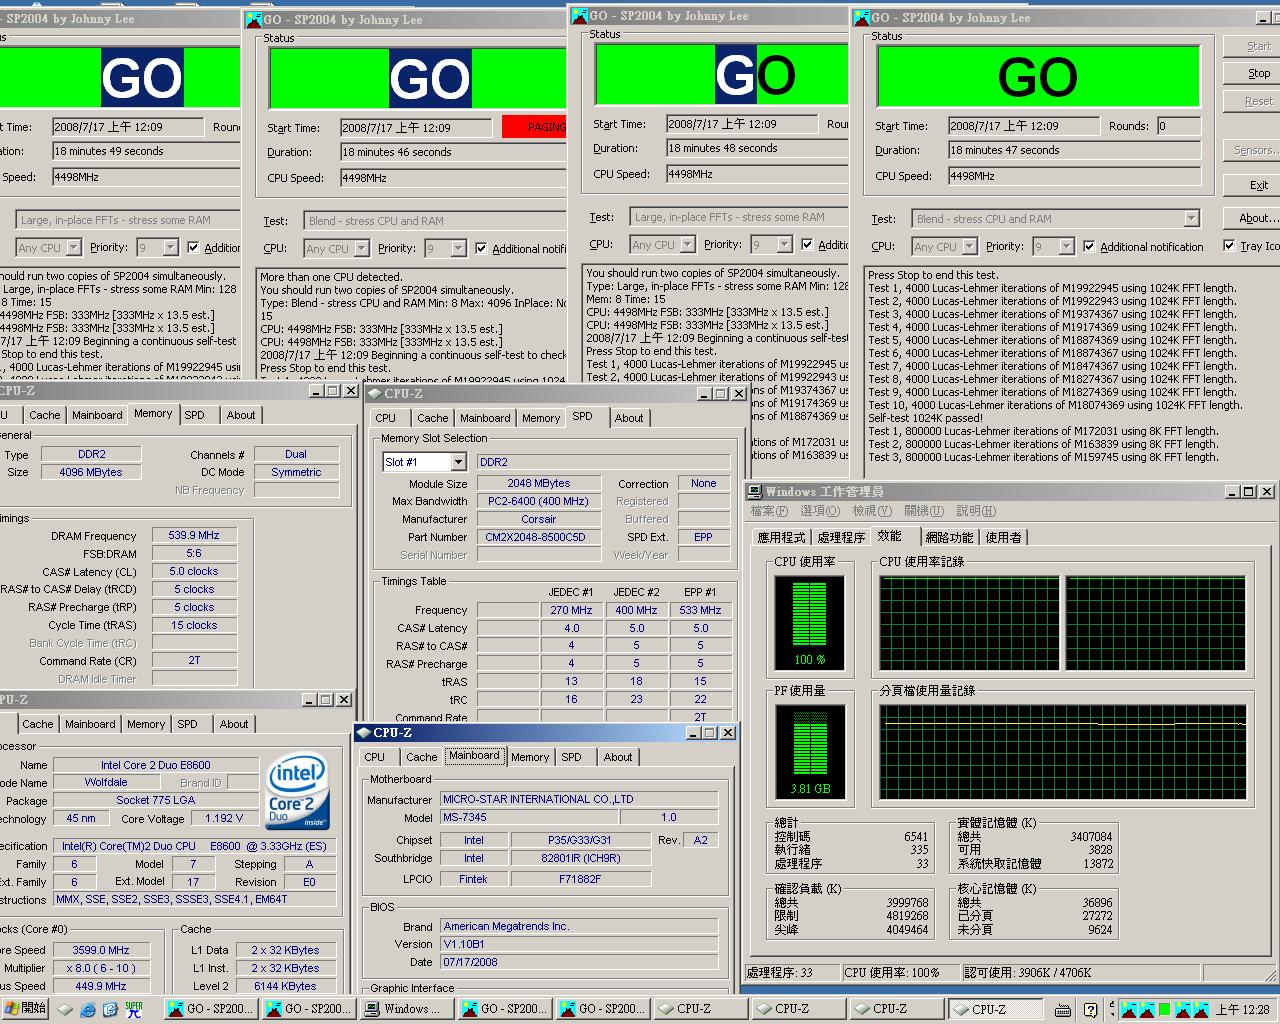Select Cache tab in CPU-Z Memory window

pos(44,415)
